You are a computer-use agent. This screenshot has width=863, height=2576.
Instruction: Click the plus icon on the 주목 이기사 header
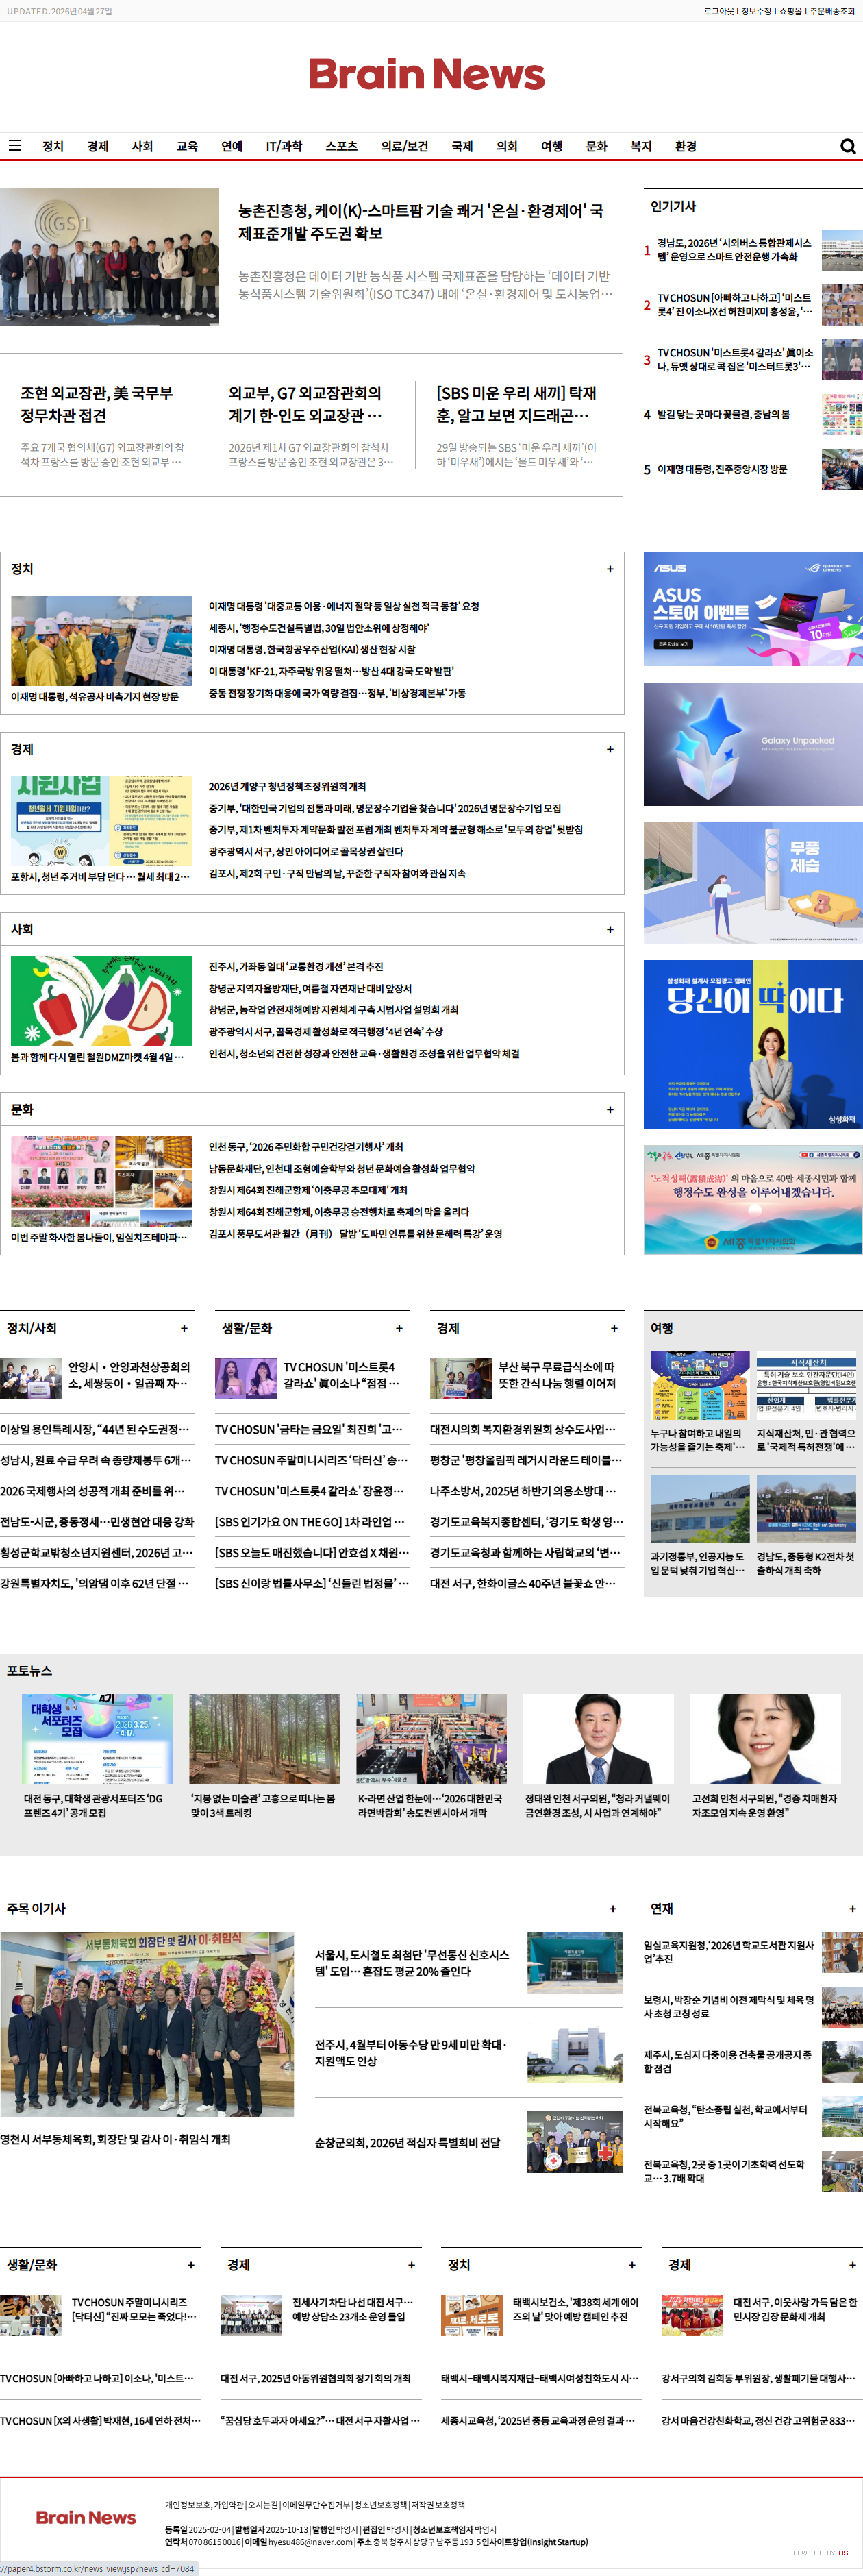pos(613,1908)
